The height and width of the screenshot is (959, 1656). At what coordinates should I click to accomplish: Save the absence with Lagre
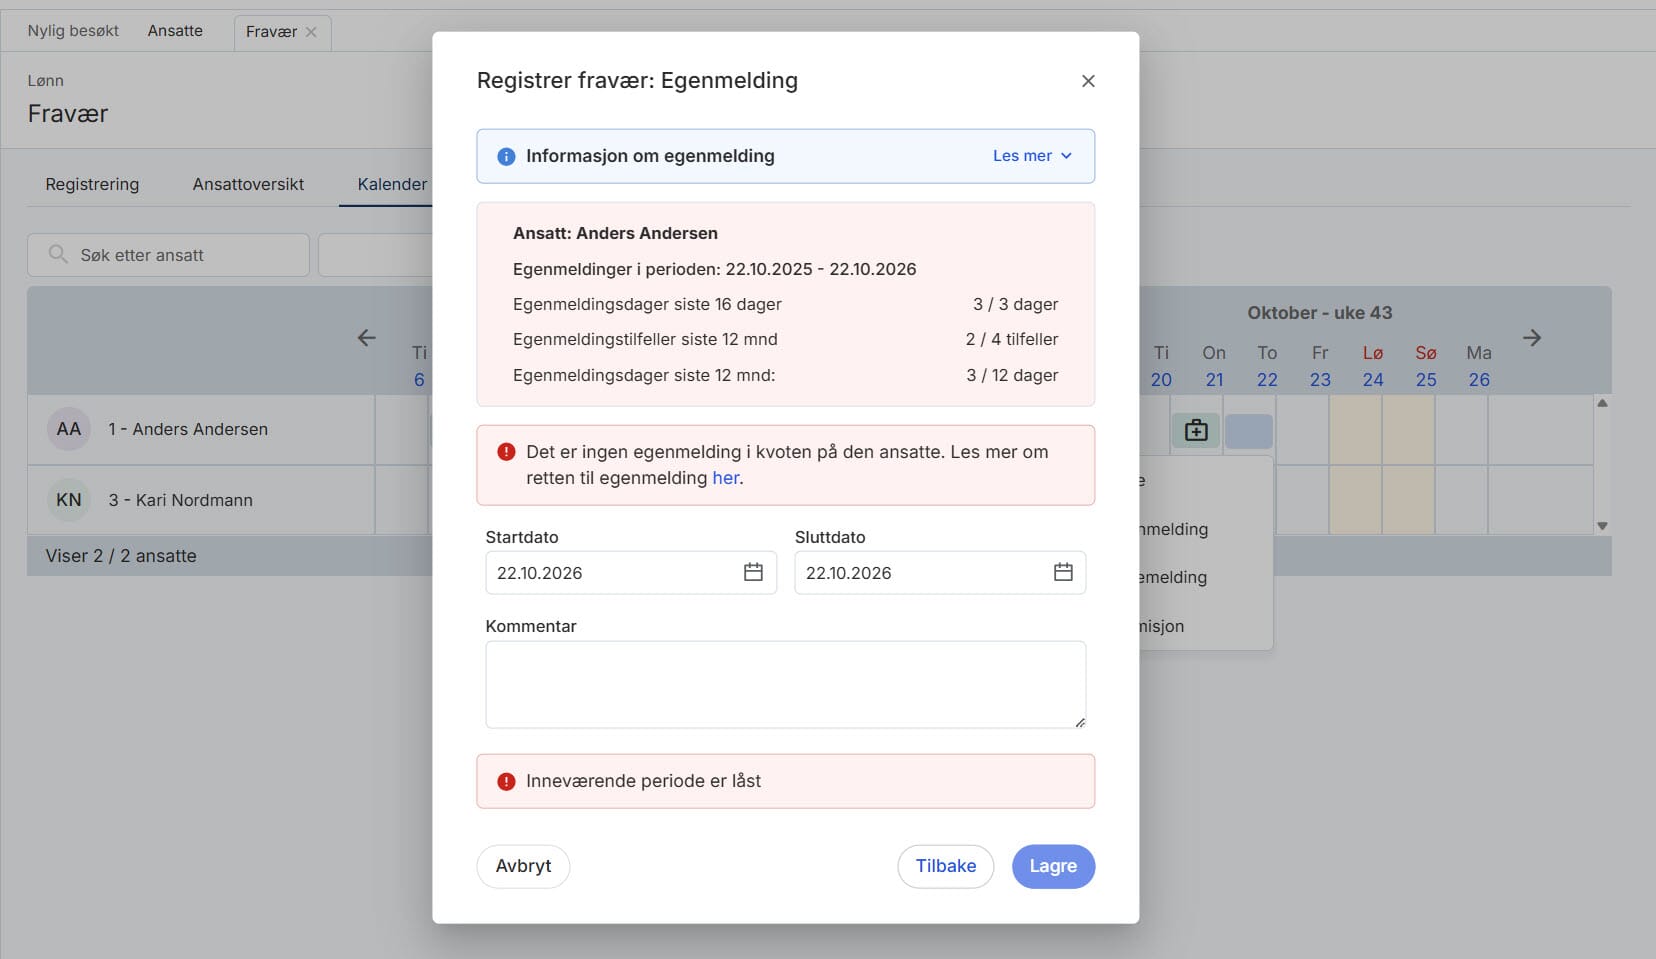(1053, 866)
